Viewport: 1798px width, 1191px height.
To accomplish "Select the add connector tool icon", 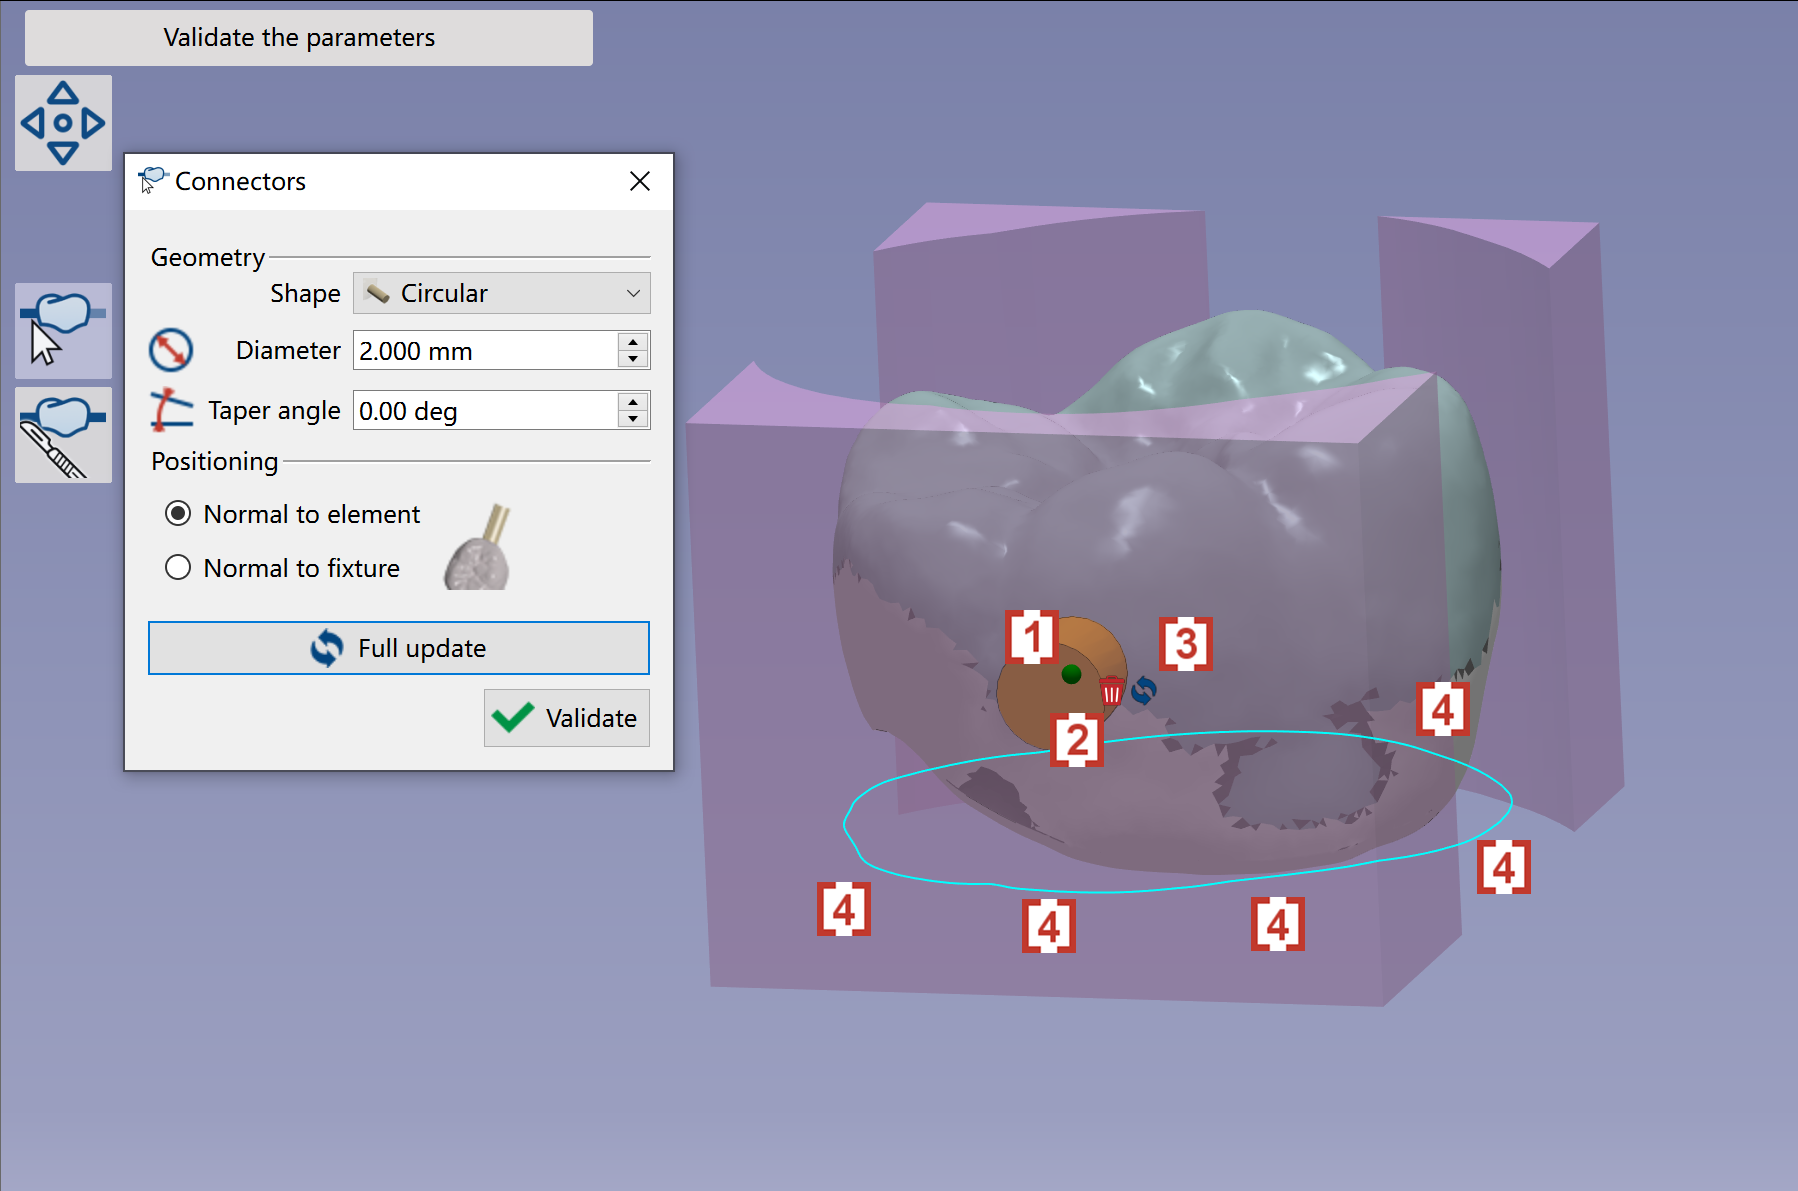I will pos(63,331).
